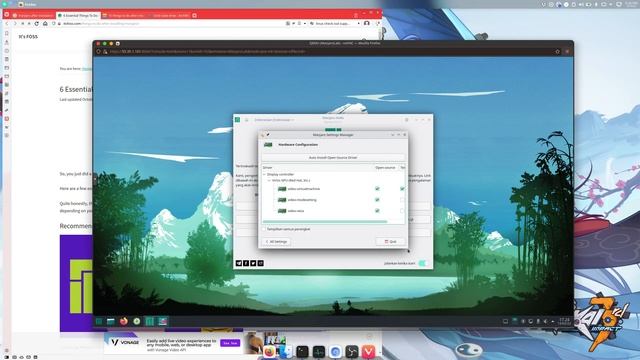Open the Facebook icon in Manjaro Hello
The image size is (640, 360).
pyautogui.click(x=246, y=263)
